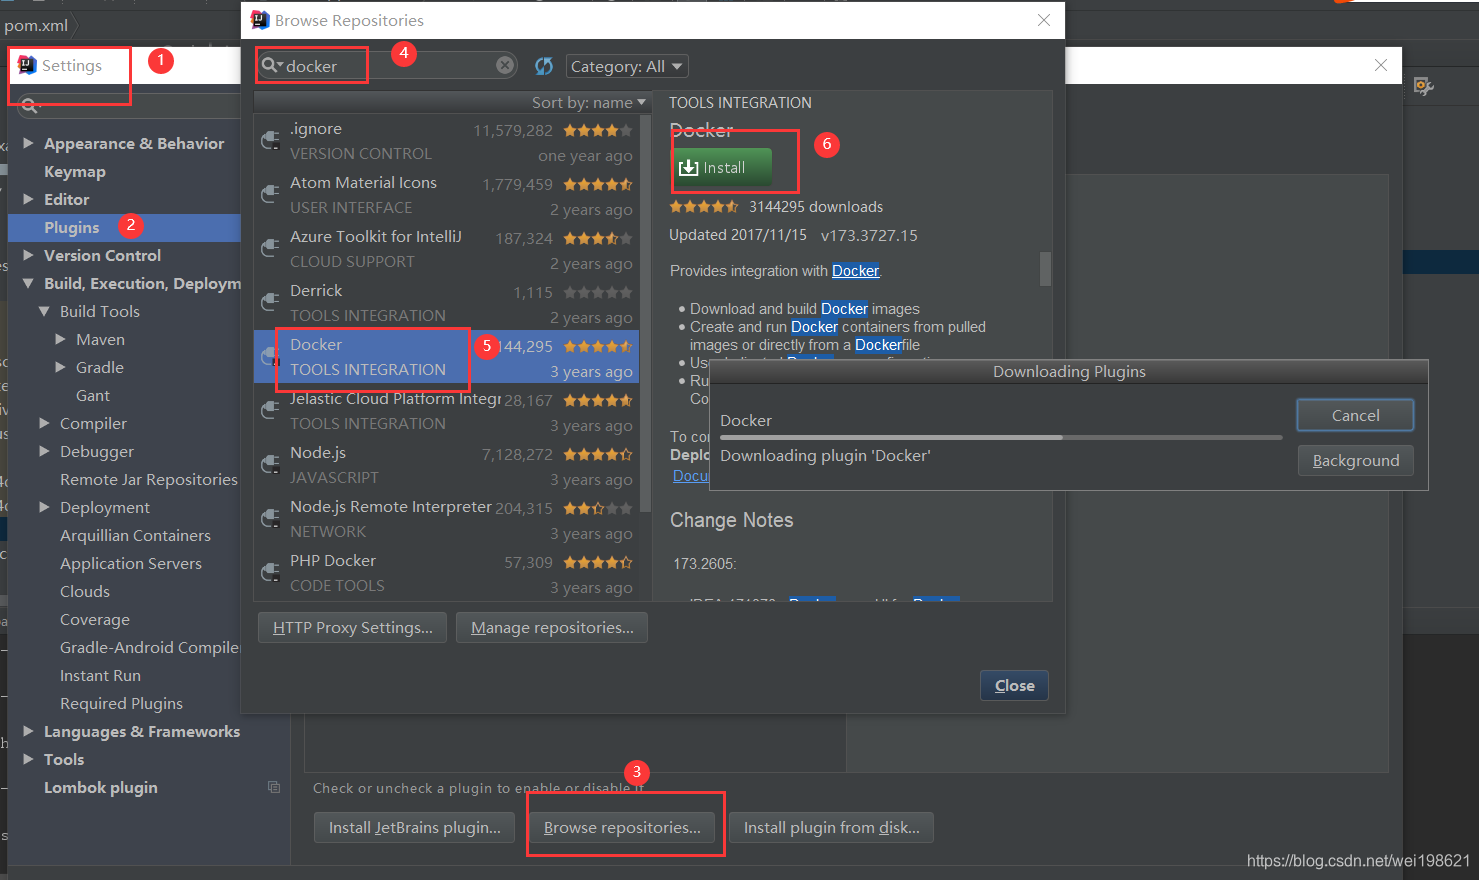Expand the Version Control node

(x=28, y=255)
